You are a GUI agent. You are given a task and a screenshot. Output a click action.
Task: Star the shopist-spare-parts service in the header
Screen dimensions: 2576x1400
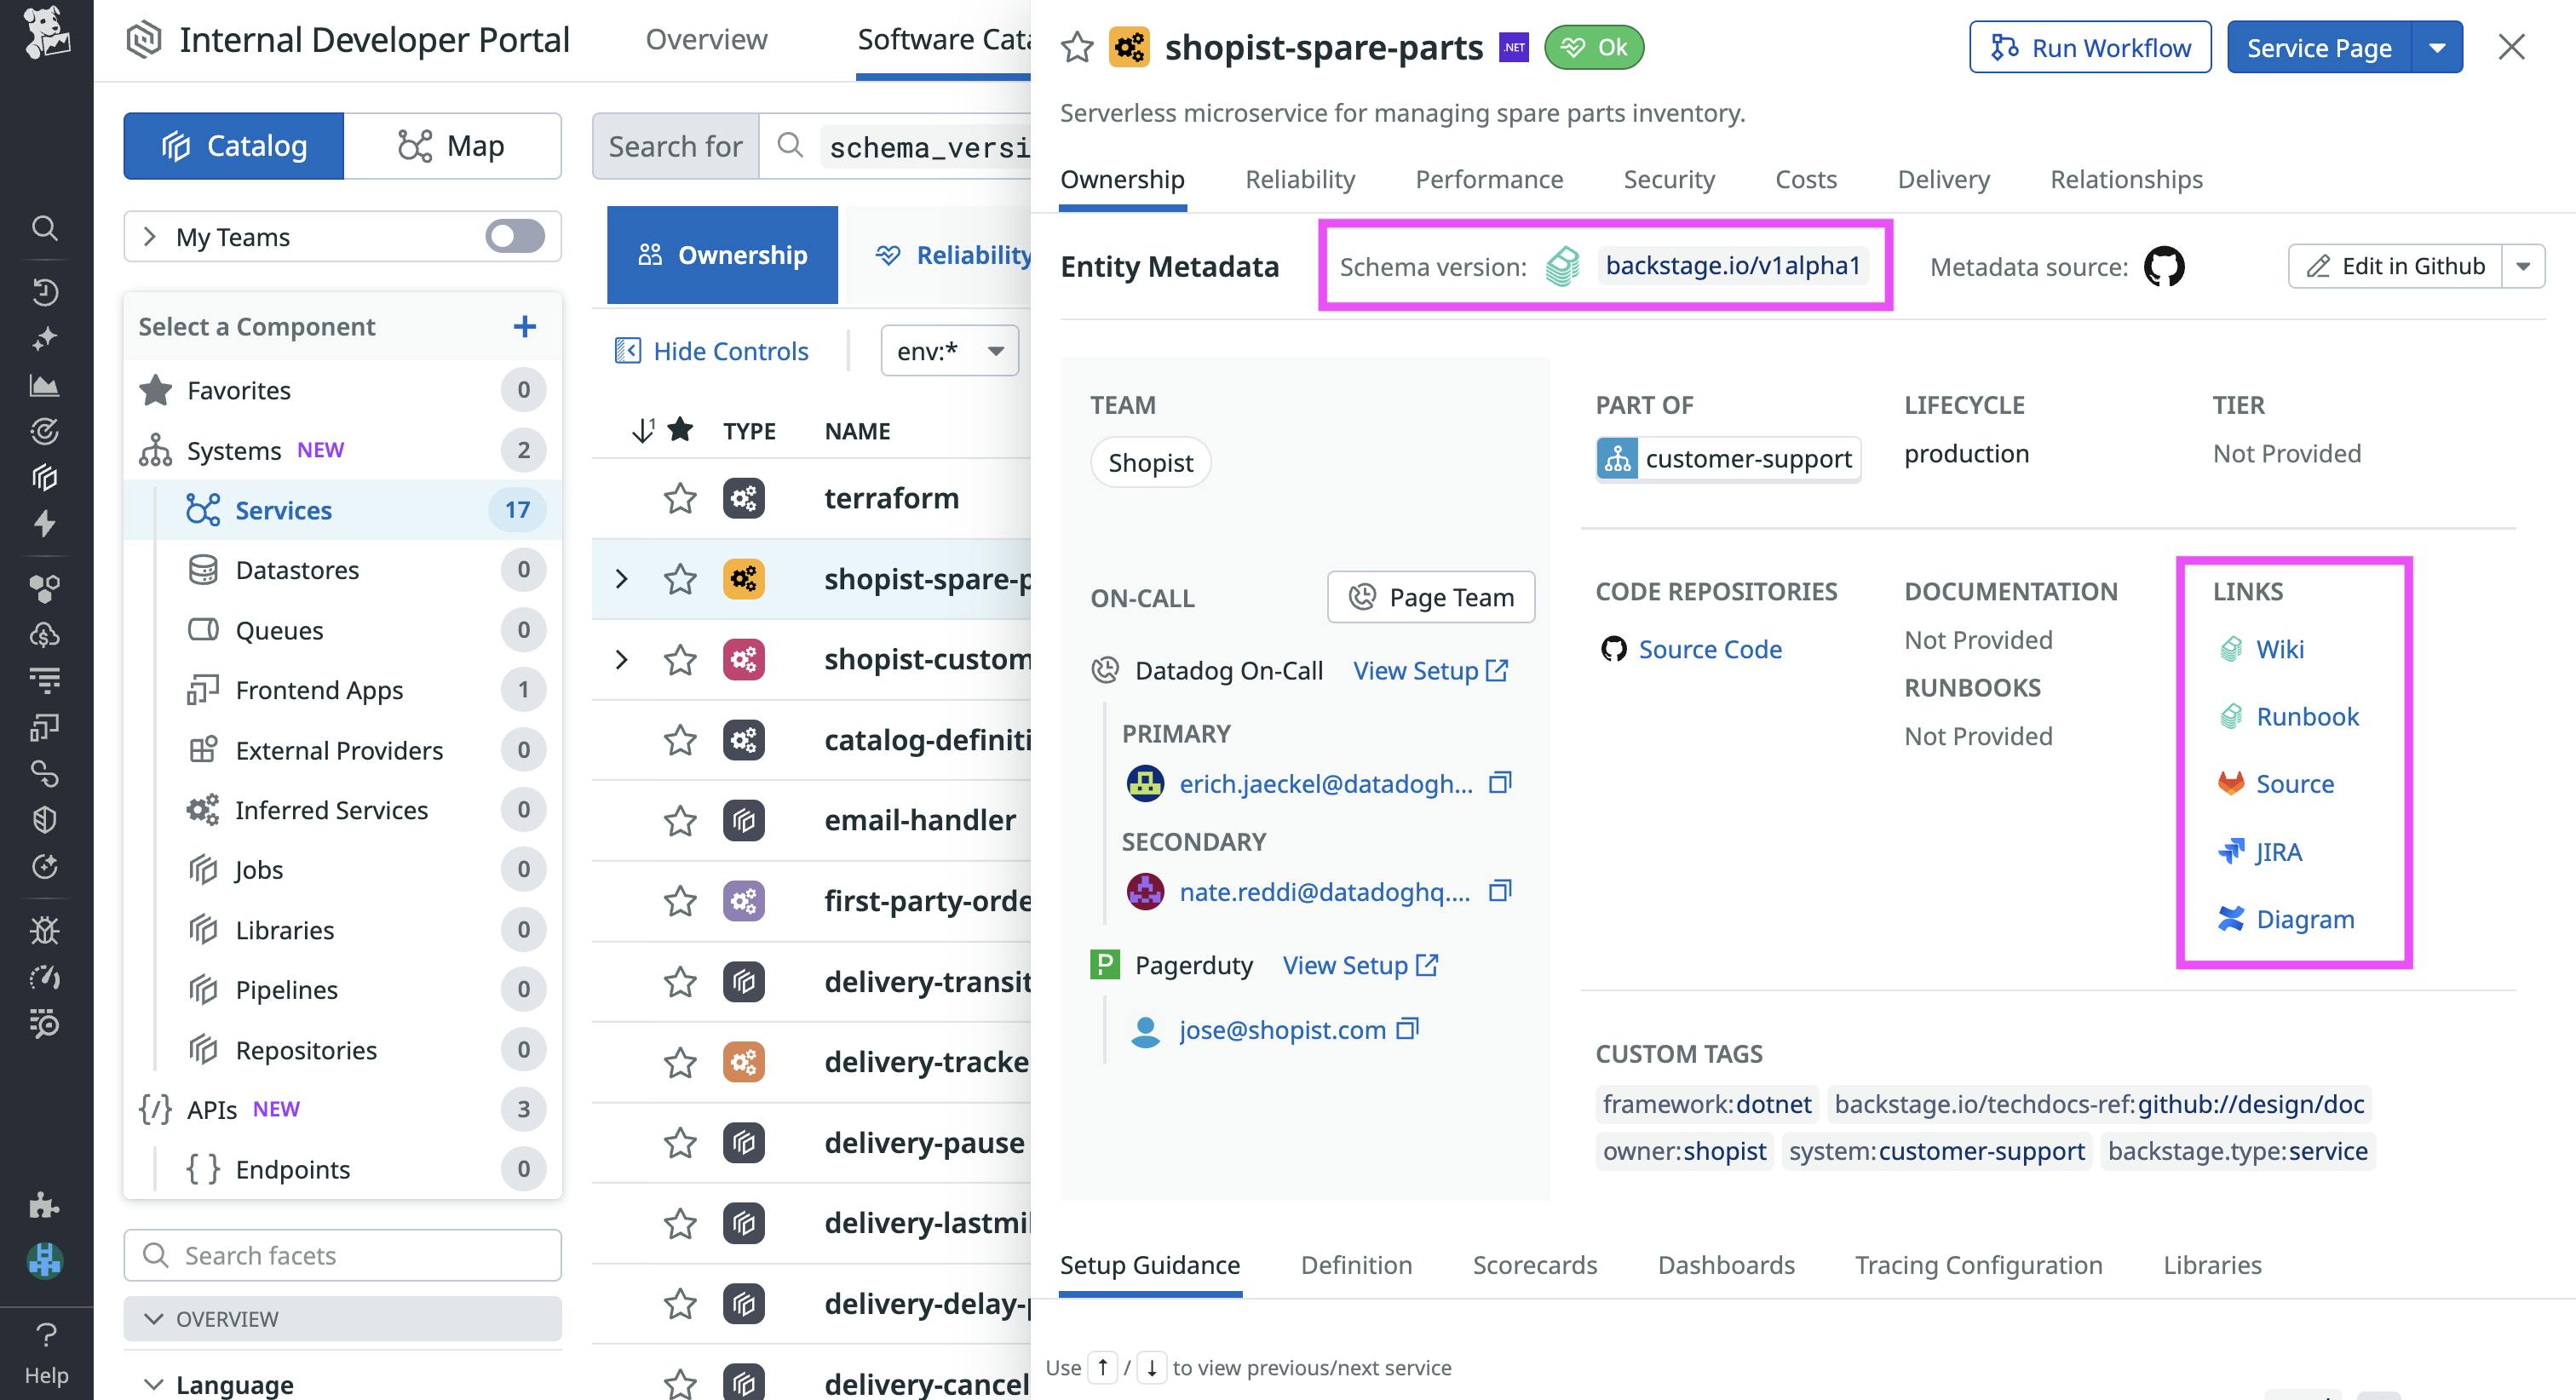[1077, 47]
